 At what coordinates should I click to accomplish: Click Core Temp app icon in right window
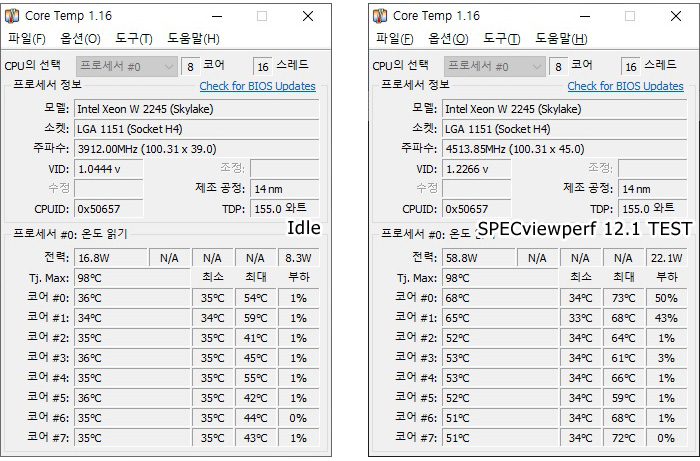(380, 16)
